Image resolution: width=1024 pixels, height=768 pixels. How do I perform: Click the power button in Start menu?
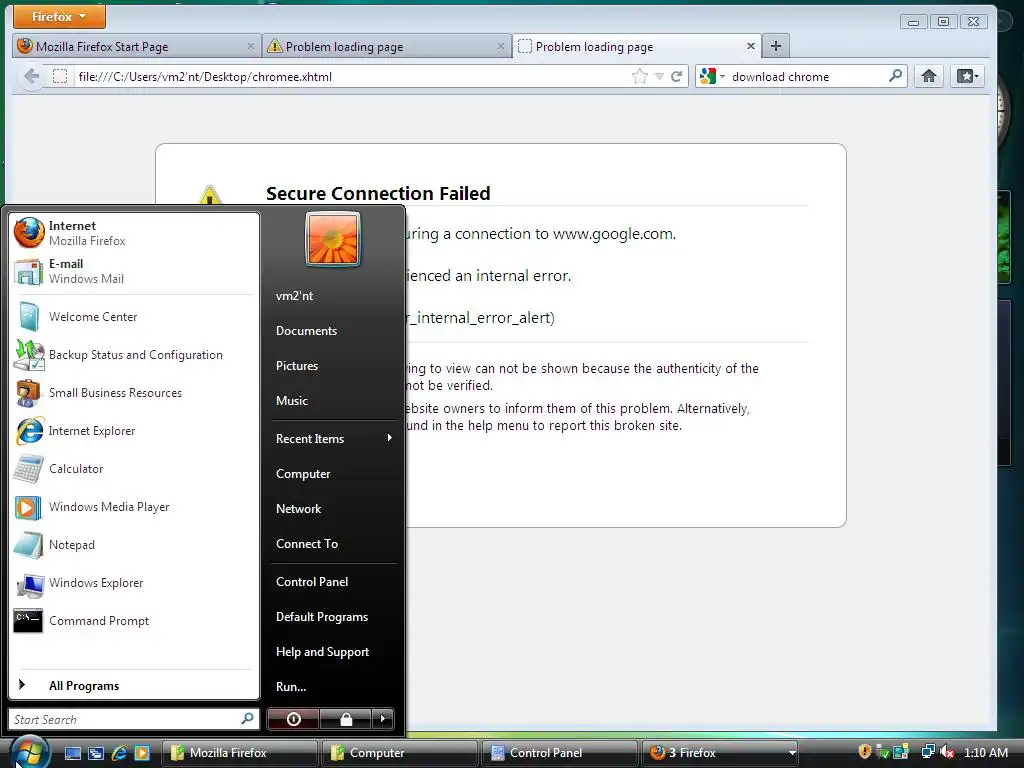(x=293, y=719)
